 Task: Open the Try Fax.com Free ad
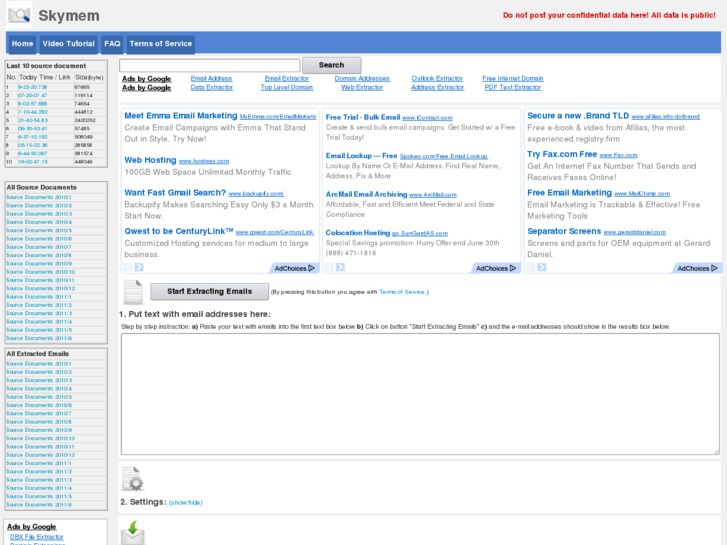pyautogui.click(x=562, y=154)
